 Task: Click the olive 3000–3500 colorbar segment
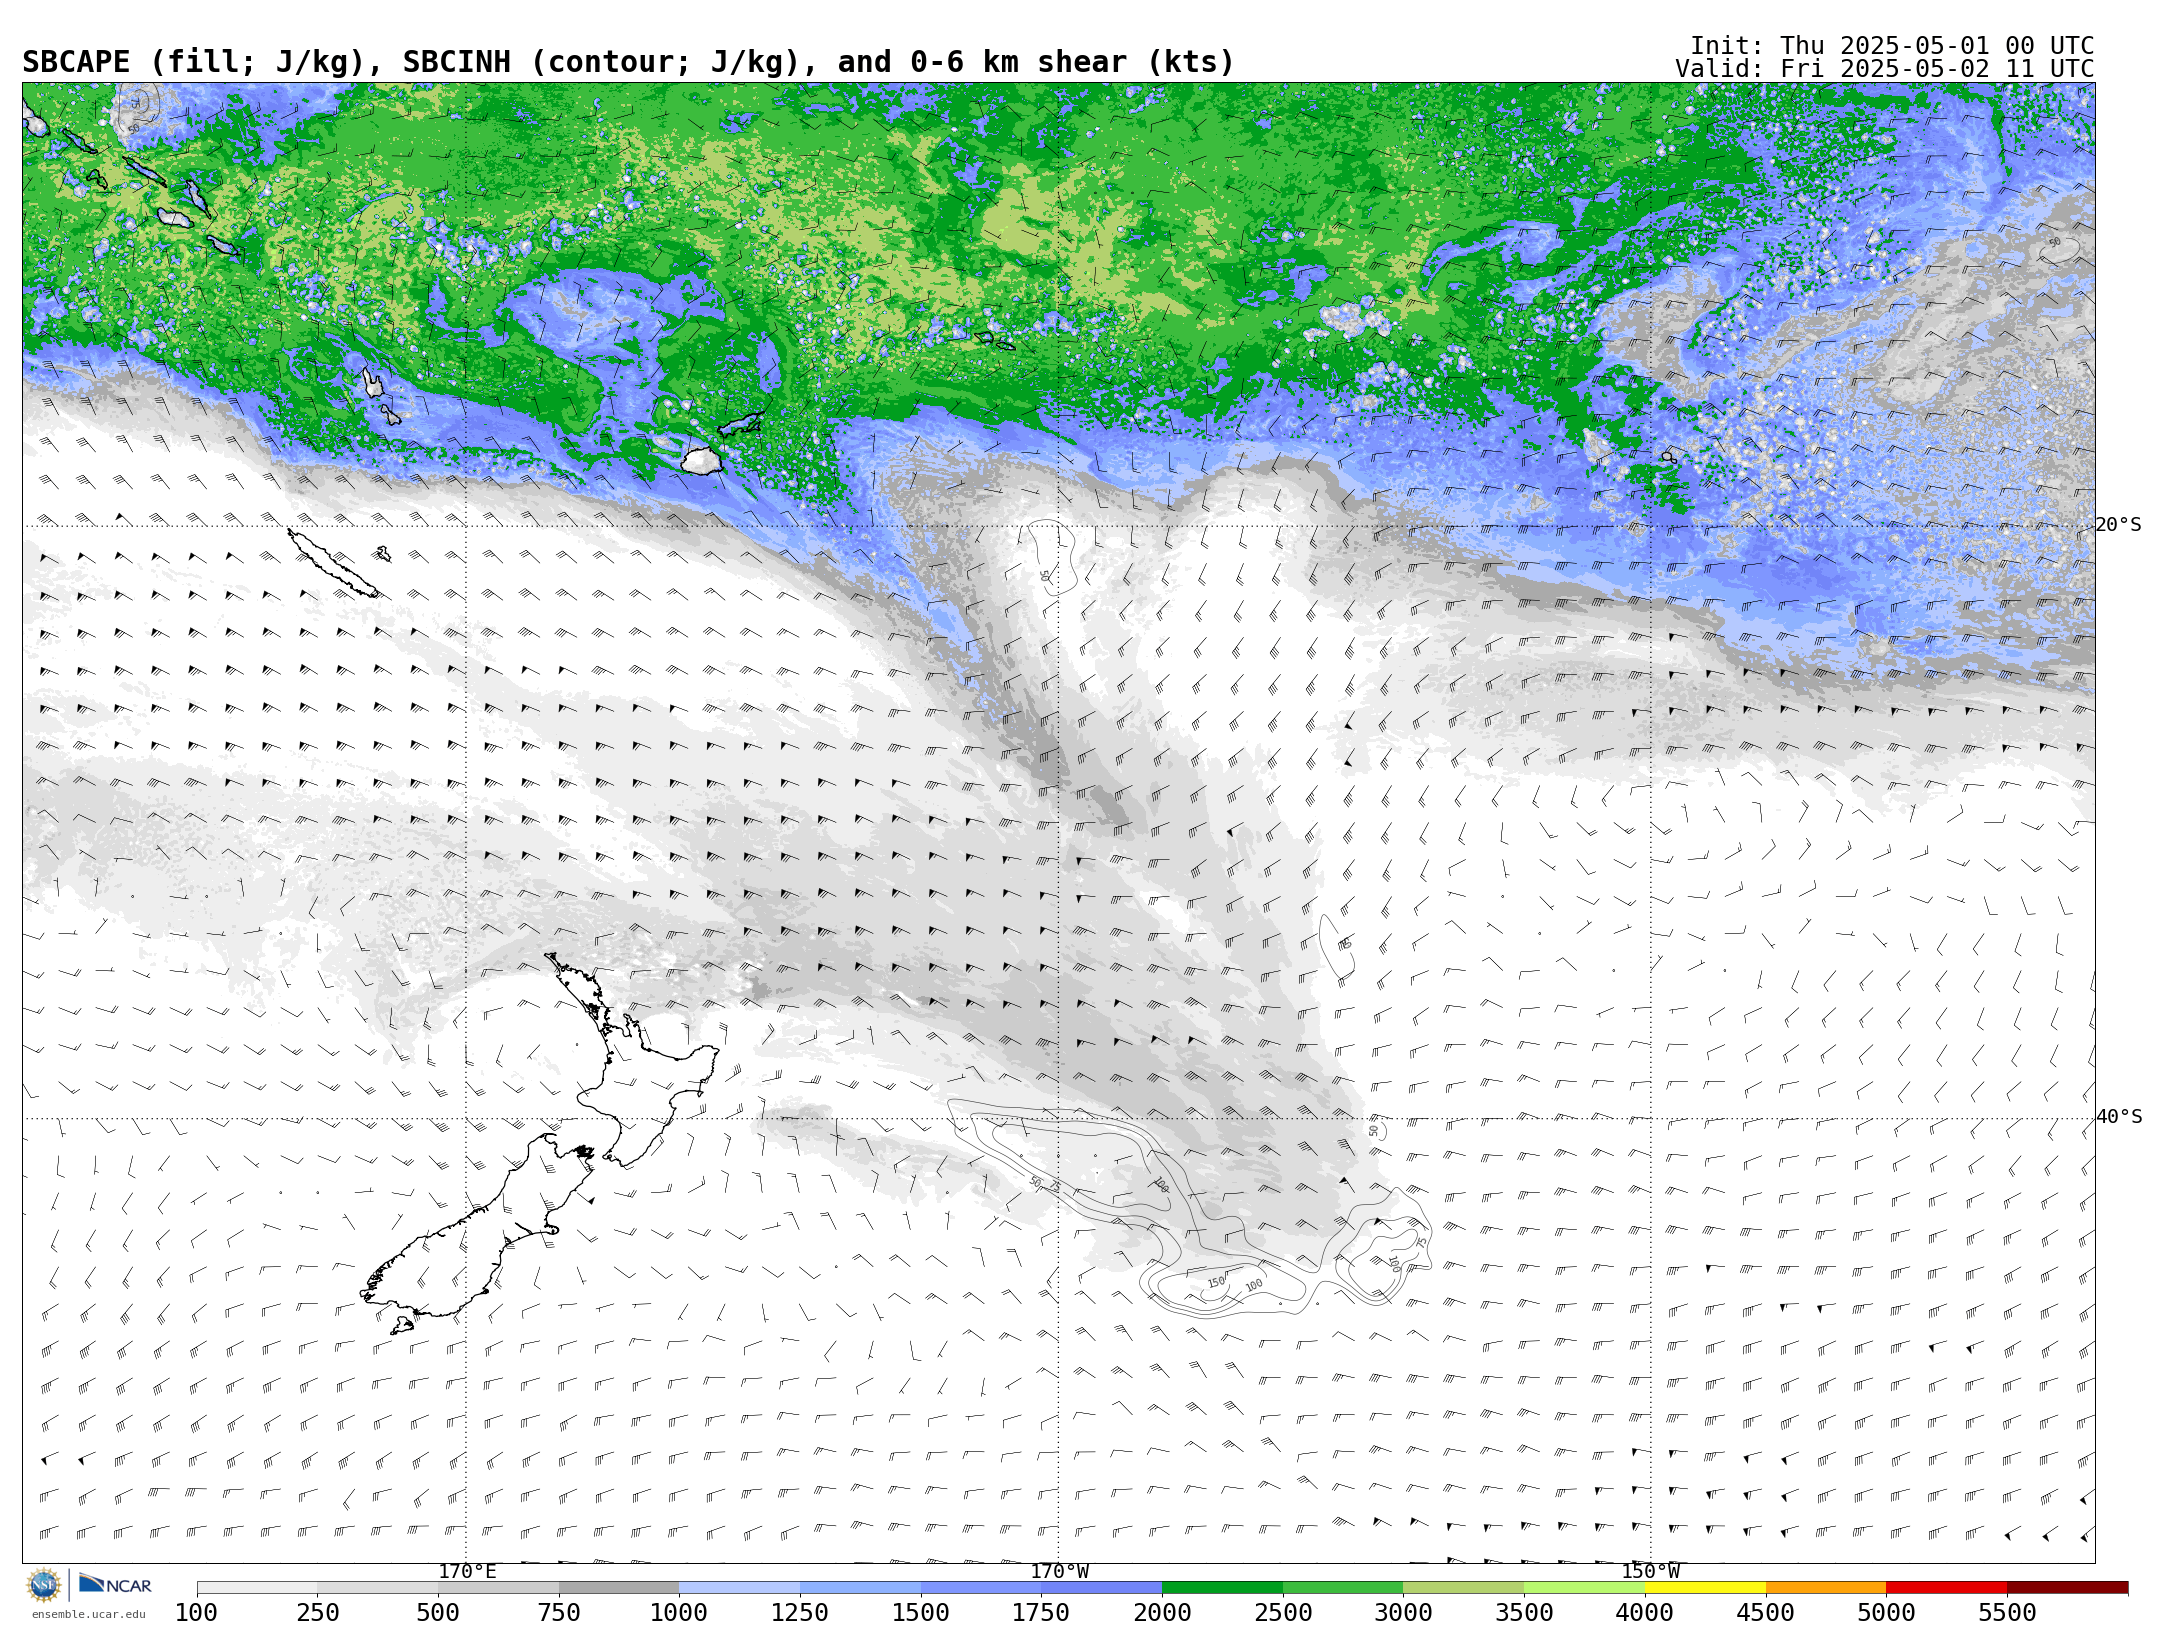pos(1463,1588)
